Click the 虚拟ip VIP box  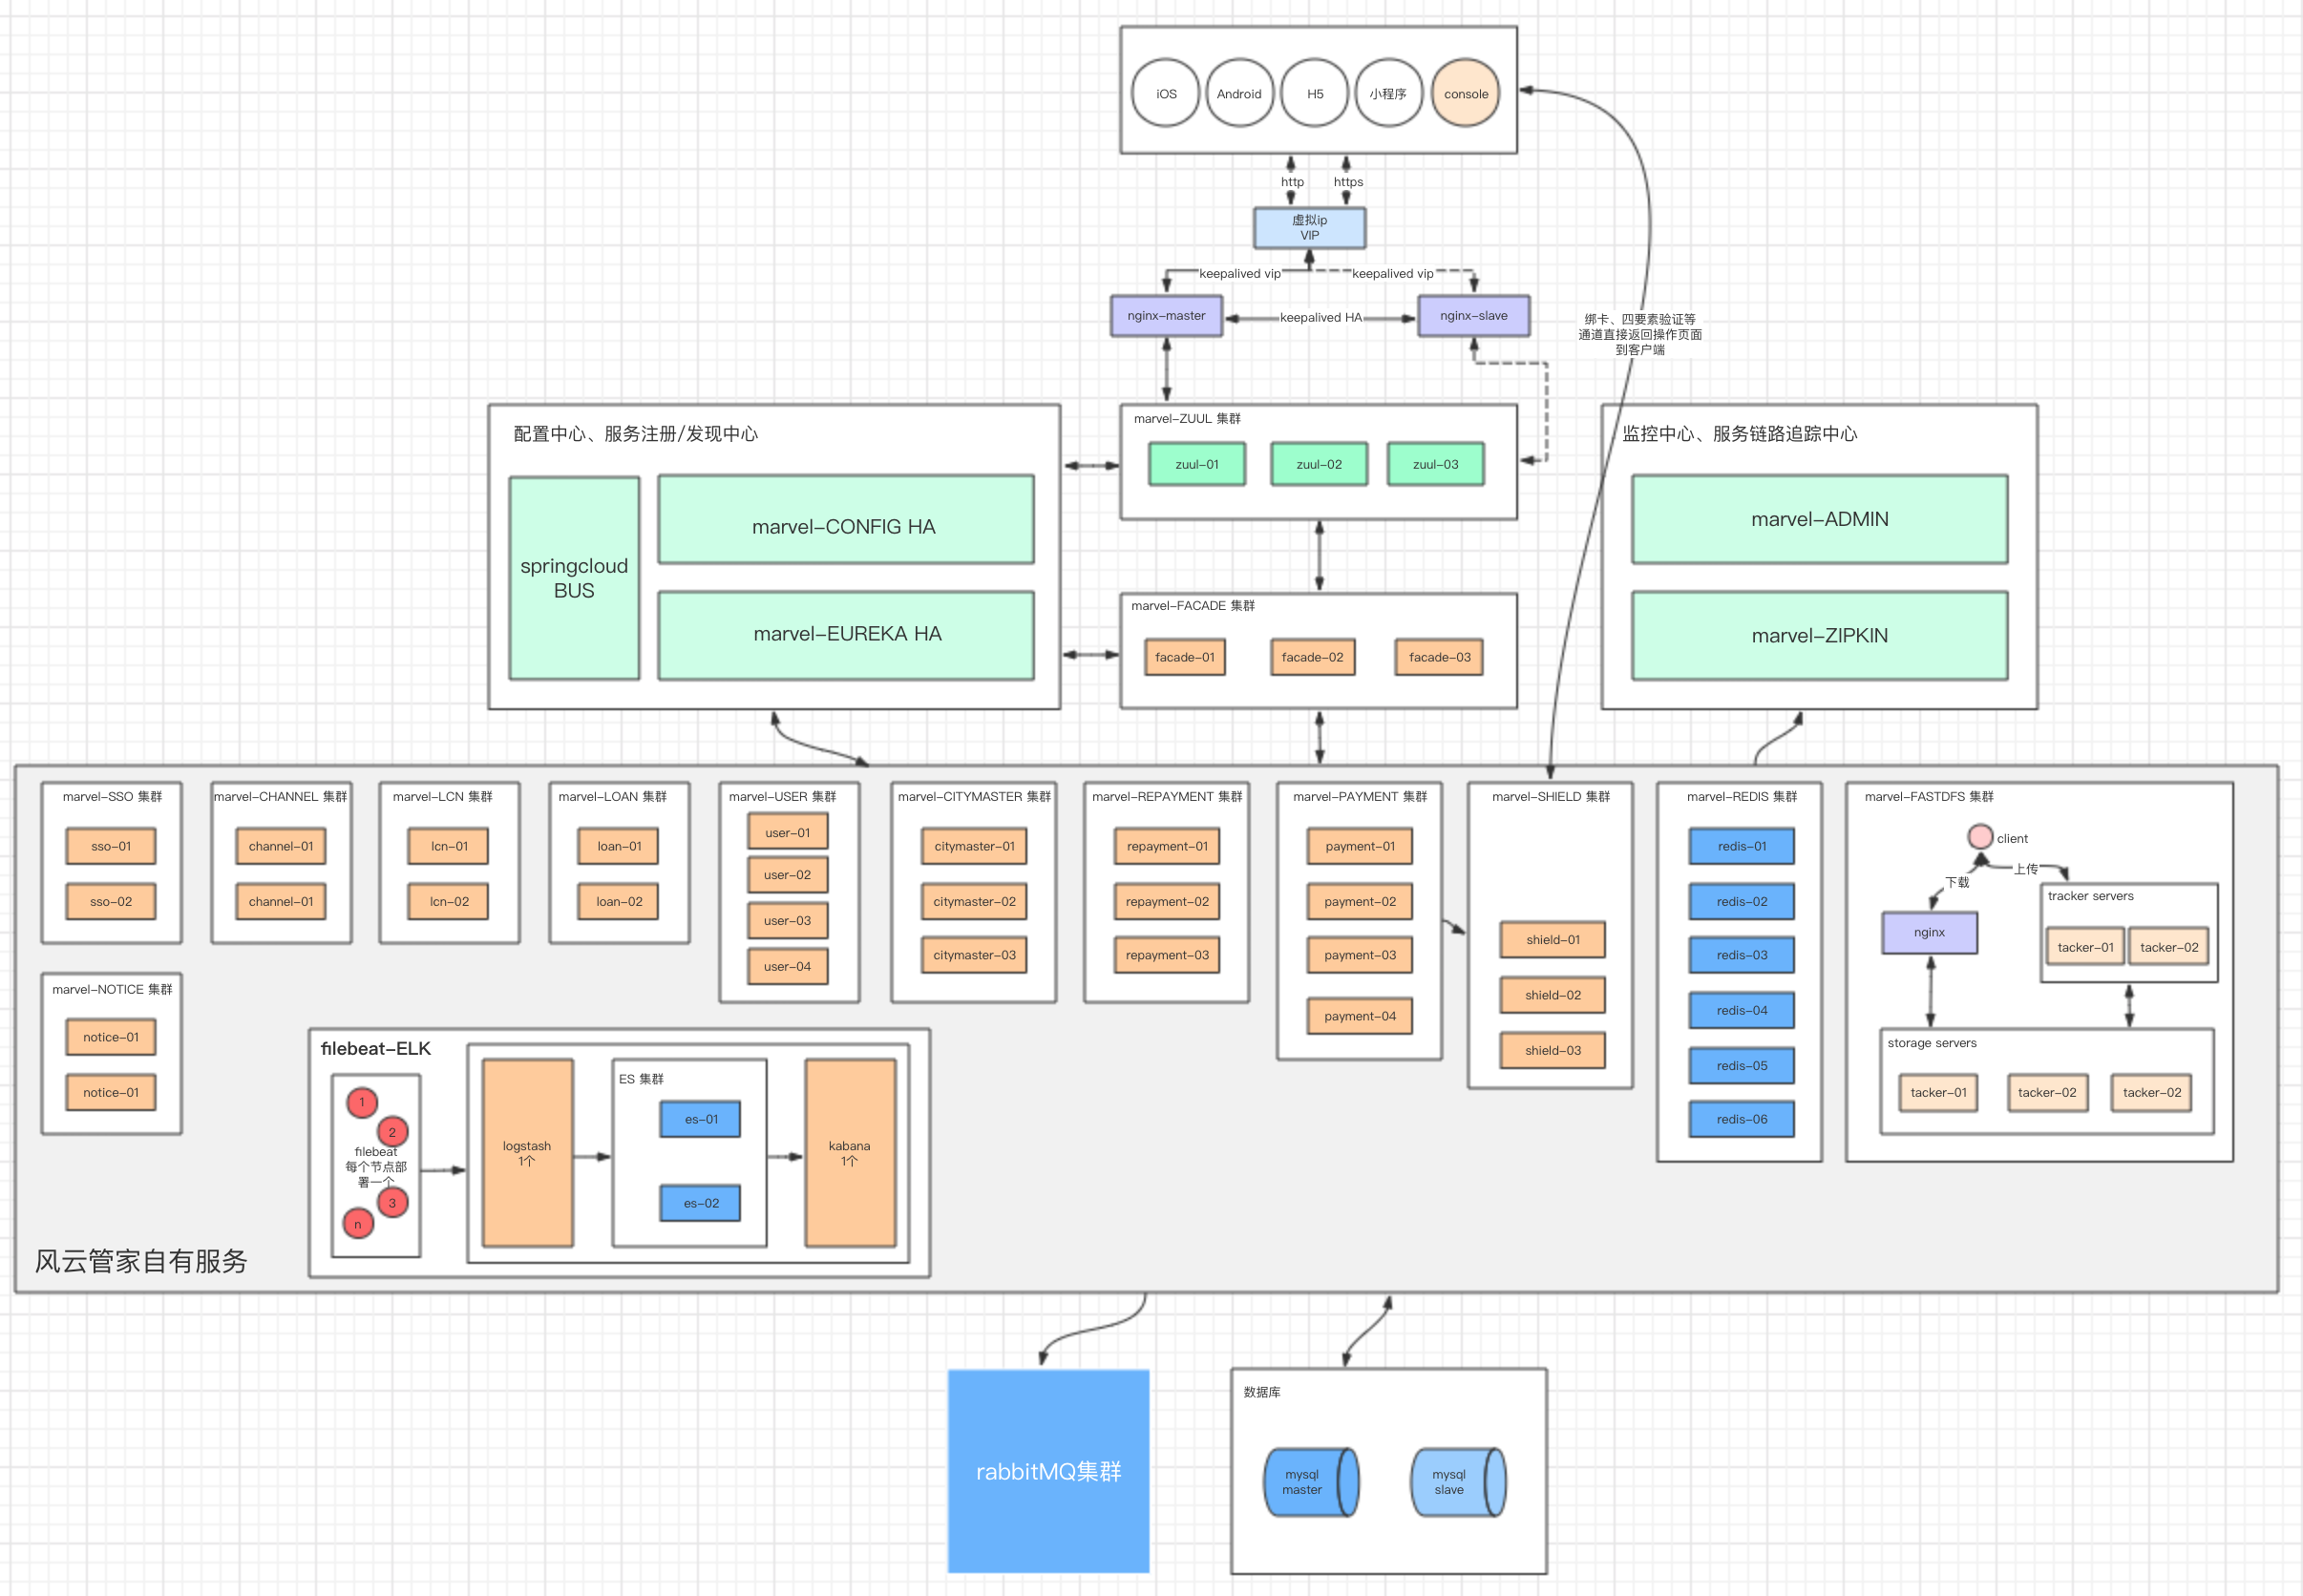point(1309,228)
